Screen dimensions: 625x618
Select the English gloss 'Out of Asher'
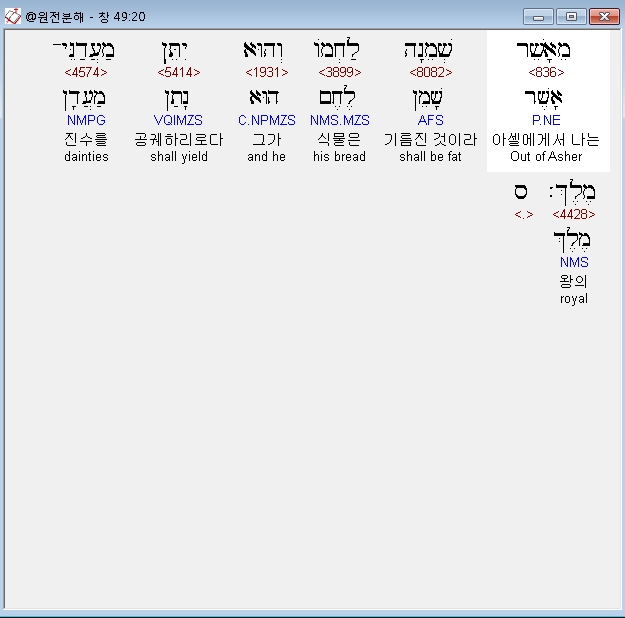[x=546, y=157]
